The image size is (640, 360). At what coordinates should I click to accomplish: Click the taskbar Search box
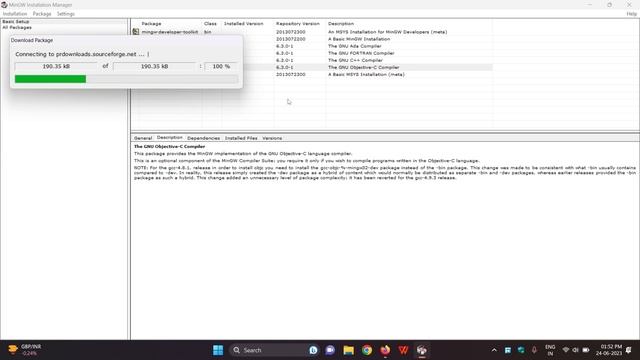(x=275, y=350)
